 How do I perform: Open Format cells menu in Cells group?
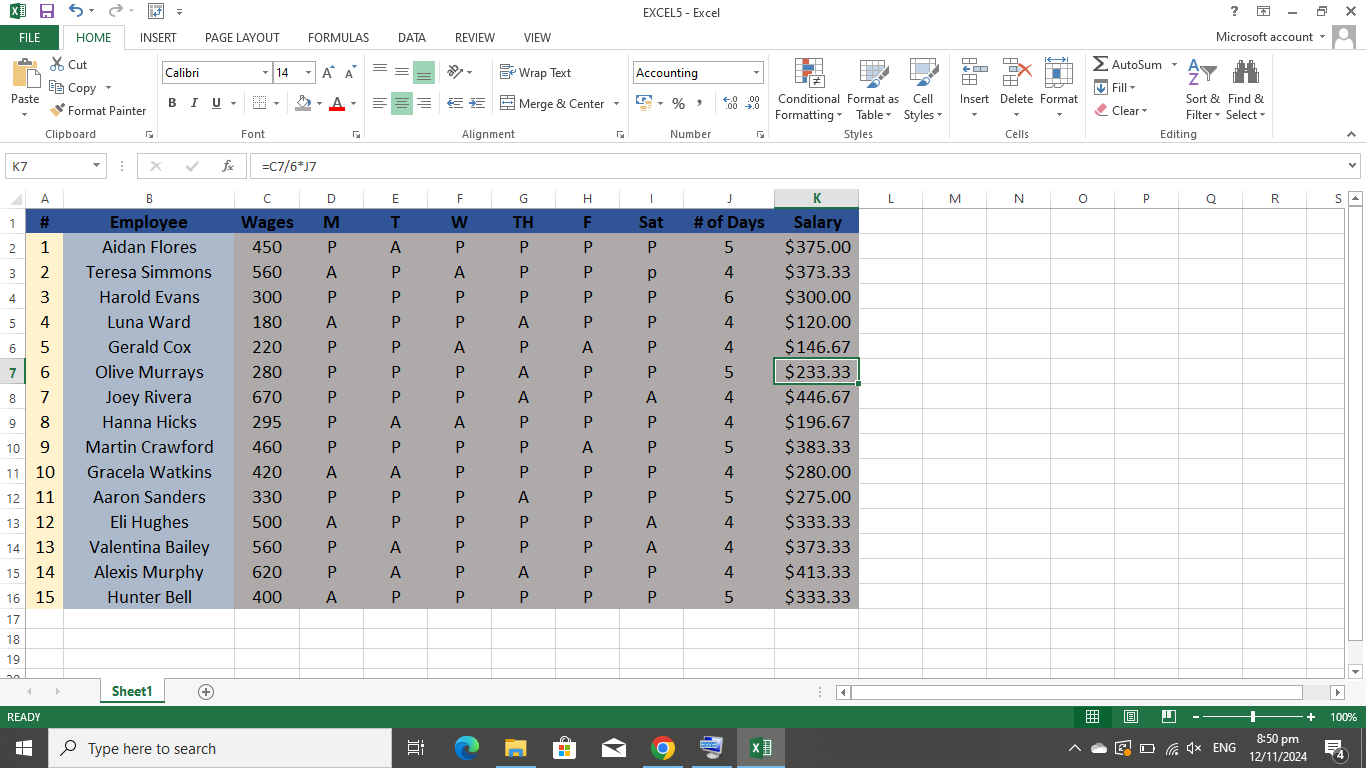(x=1058, y=89)
